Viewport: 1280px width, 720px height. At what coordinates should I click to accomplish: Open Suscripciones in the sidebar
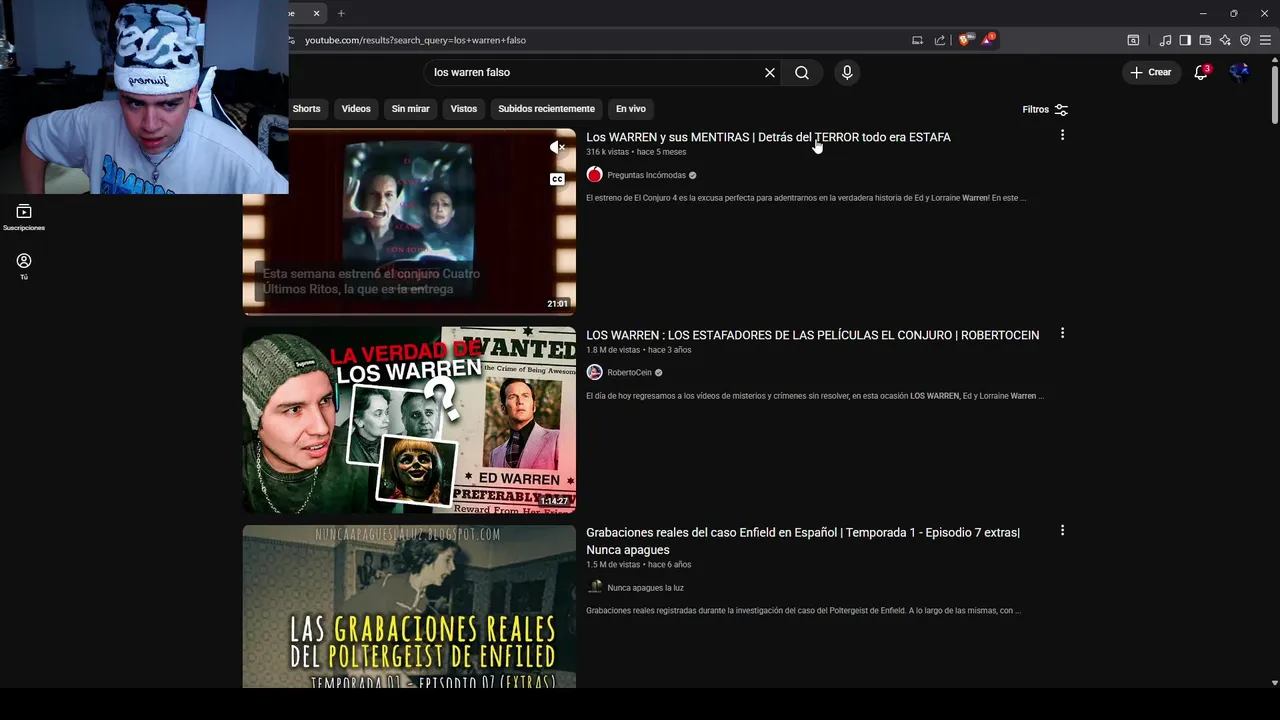pos(24,217)
